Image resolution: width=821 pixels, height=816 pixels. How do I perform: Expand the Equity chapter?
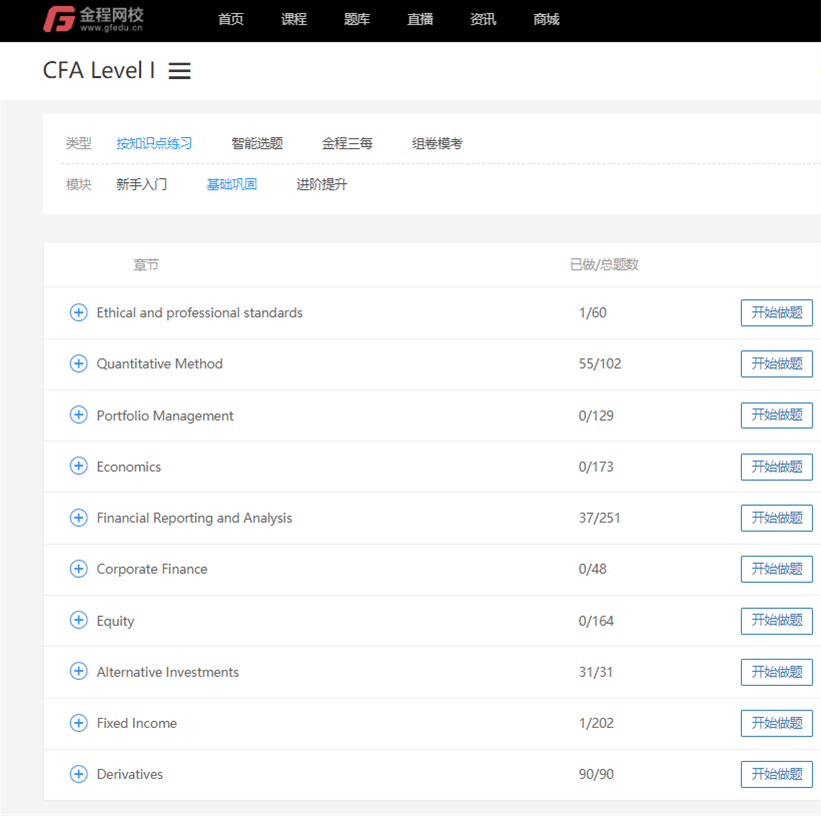click(79, 620)
